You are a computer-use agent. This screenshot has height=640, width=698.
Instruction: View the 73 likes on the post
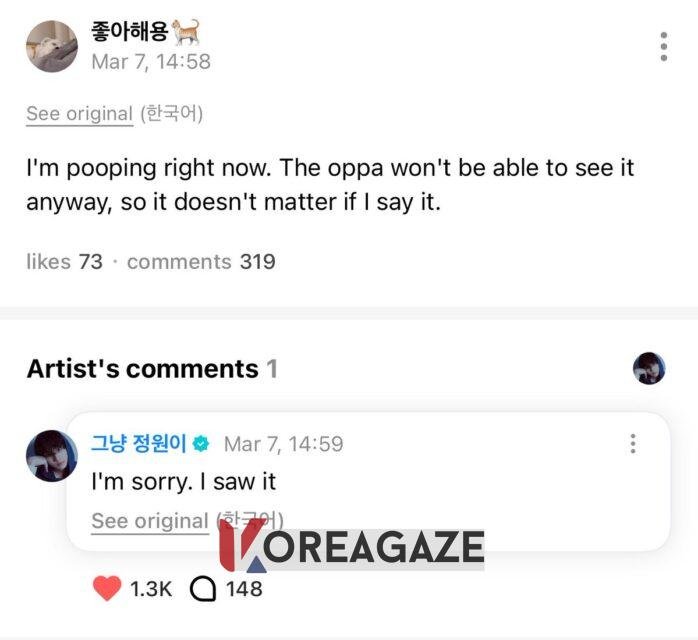point(65,261)
